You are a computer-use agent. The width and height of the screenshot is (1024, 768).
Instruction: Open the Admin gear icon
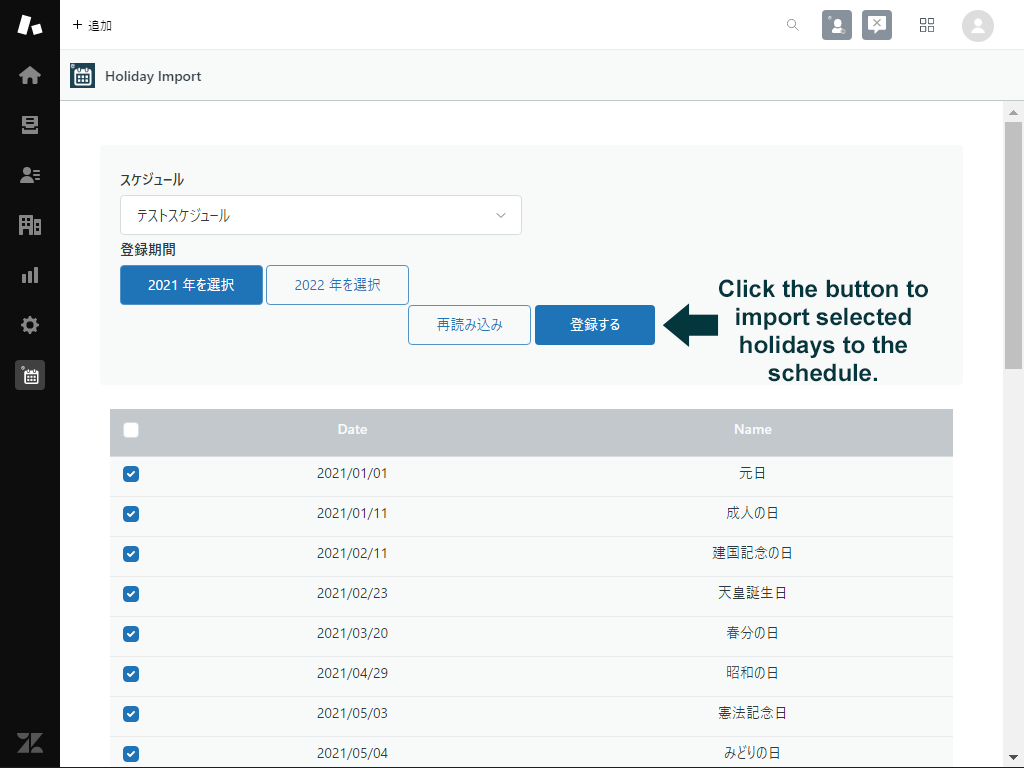[x=30, y=325]
